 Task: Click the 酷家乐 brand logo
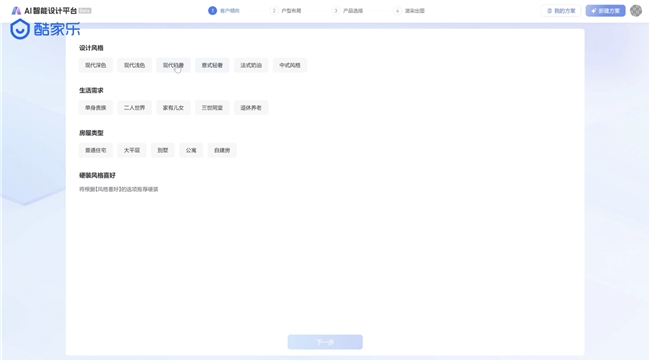tap(45, 29)
